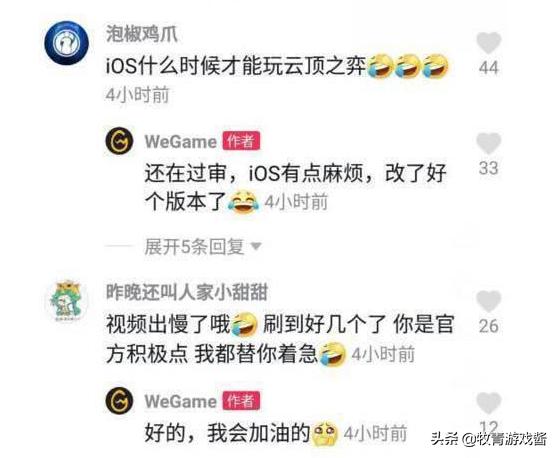Click 作者 badge on first WeGame reply
This screenshot has width=559, height=458.
coord(241,141)
